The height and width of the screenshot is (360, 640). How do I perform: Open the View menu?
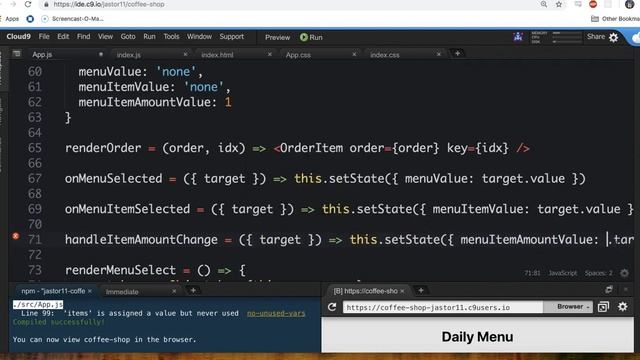105,37
